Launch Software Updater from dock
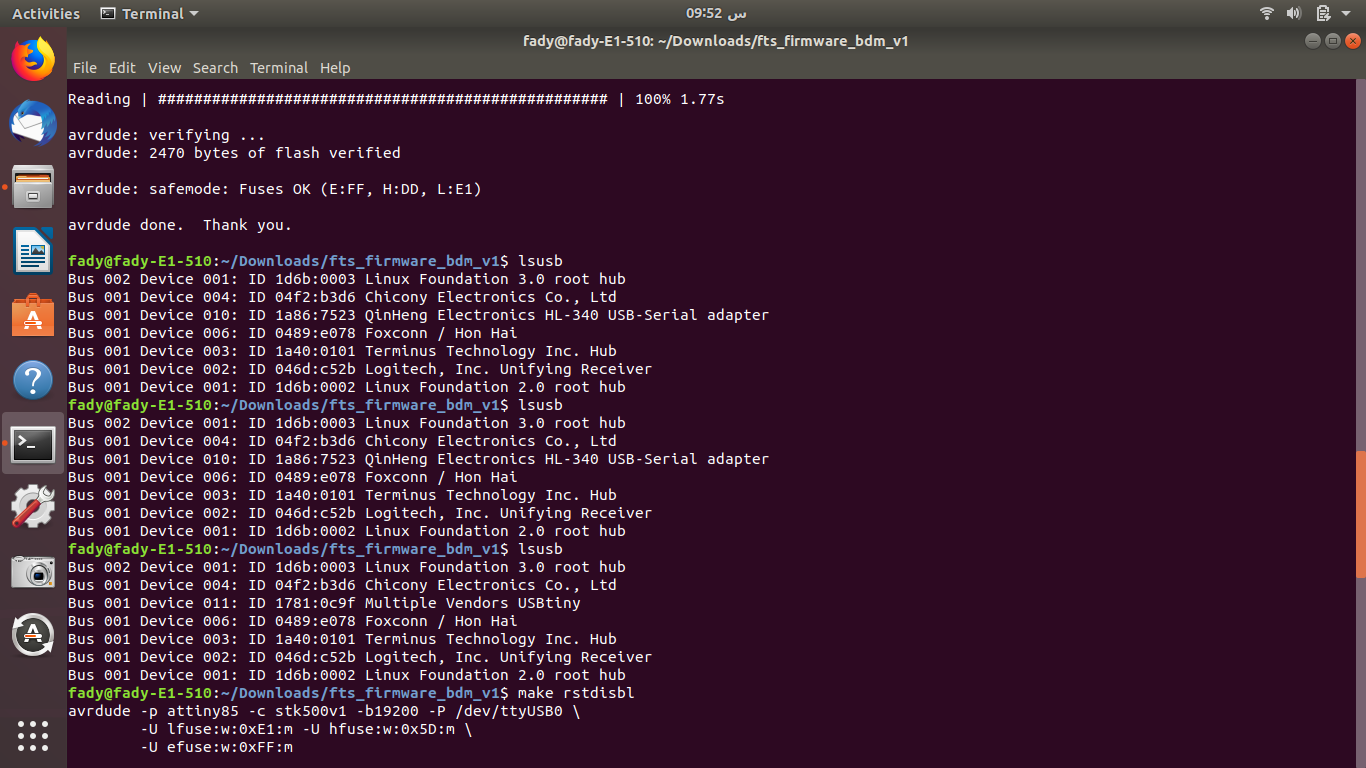The height and width of the screenshot is (768, 1366). coord(33,635)
